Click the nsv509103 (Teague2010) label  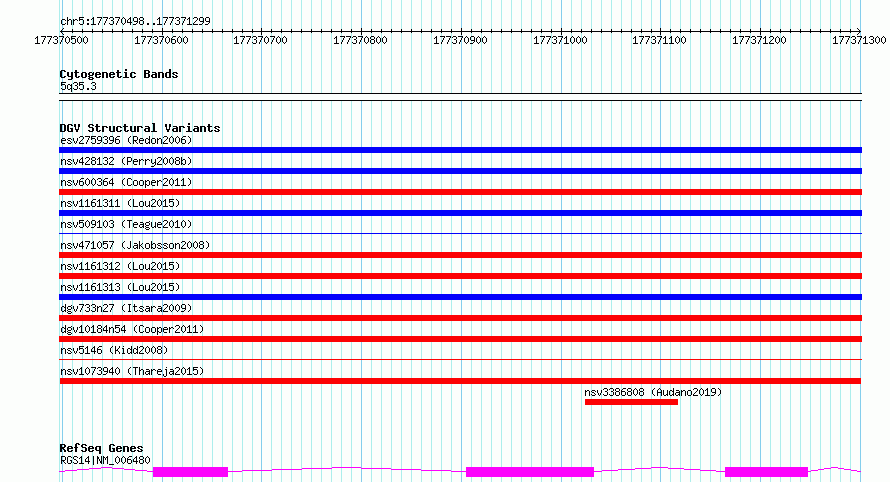point(126,224)
